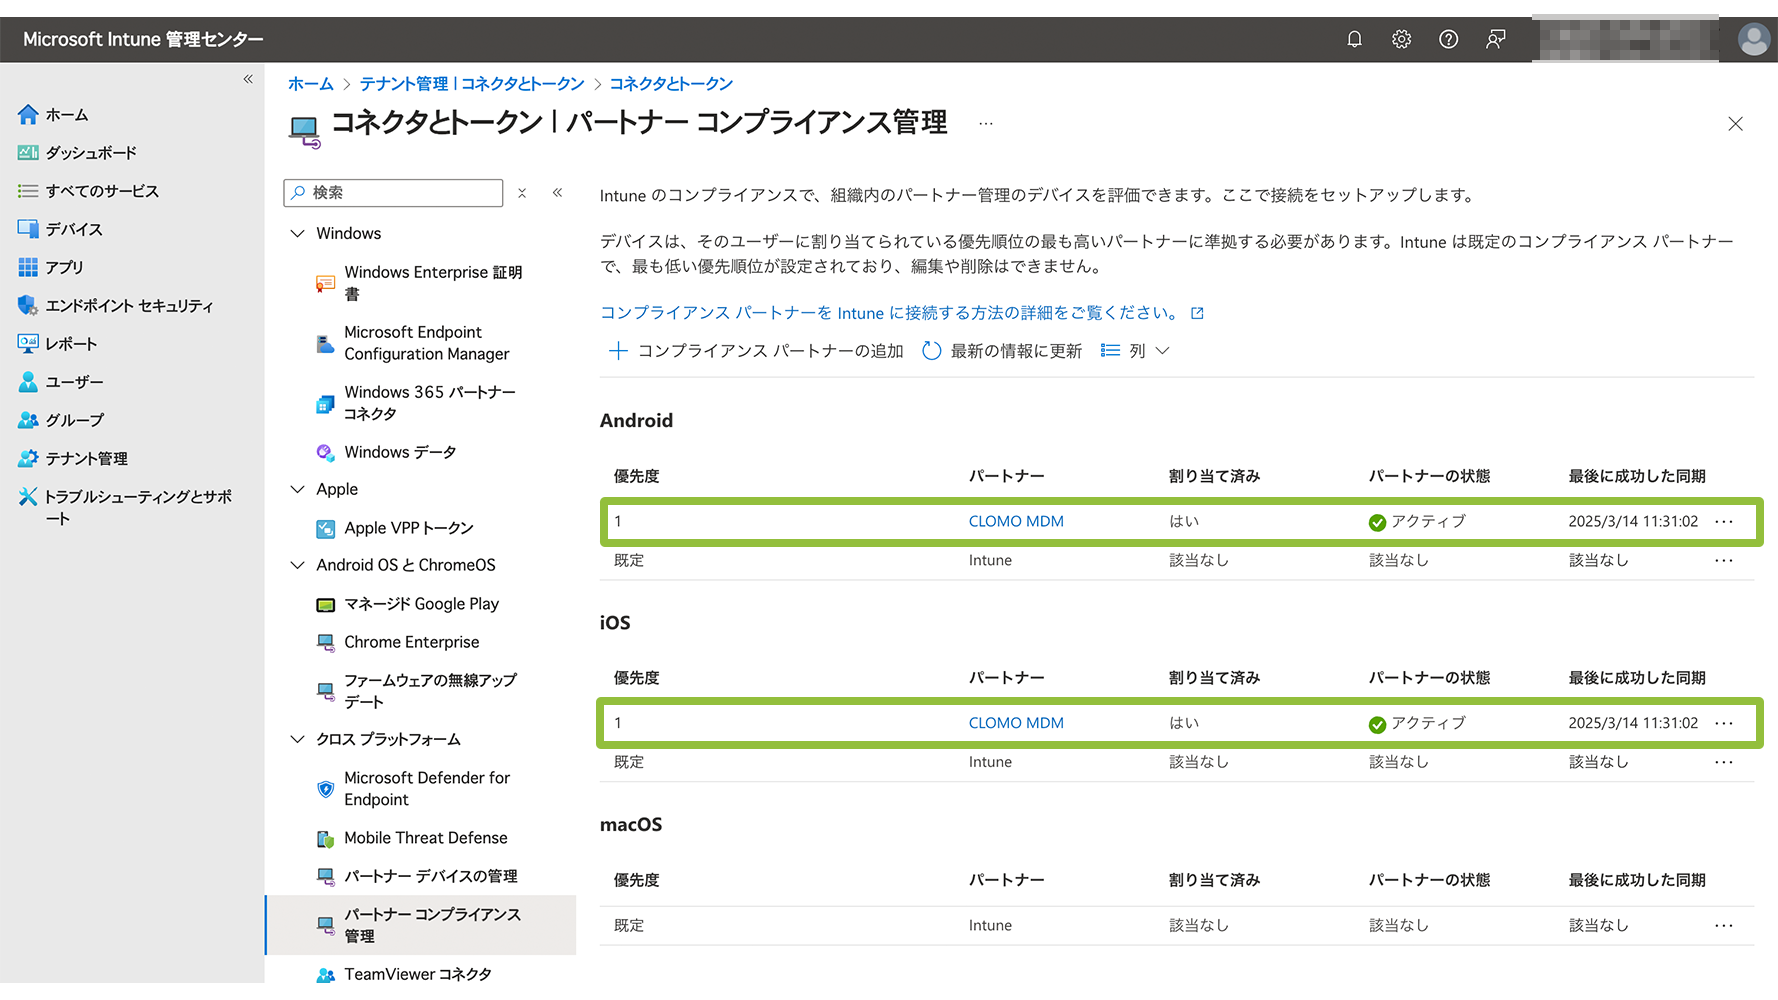Select the レポート icon in sidebar
Image resolution: width=1778 pixels, height=1000 pixels.
(x=28, y=343)
